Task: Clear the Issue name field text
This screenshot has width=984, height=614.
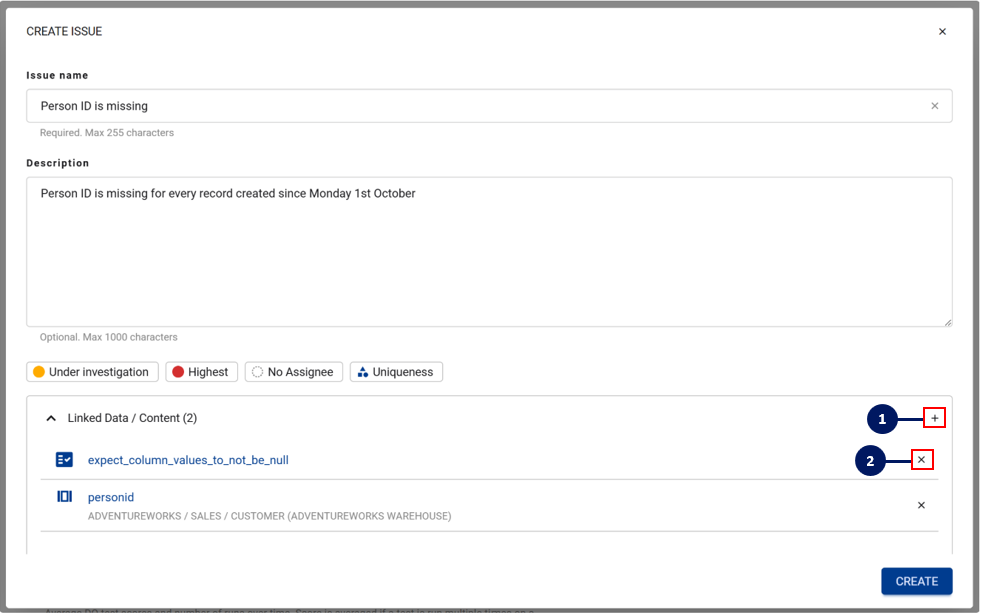Action: click(x=935, y=106)
